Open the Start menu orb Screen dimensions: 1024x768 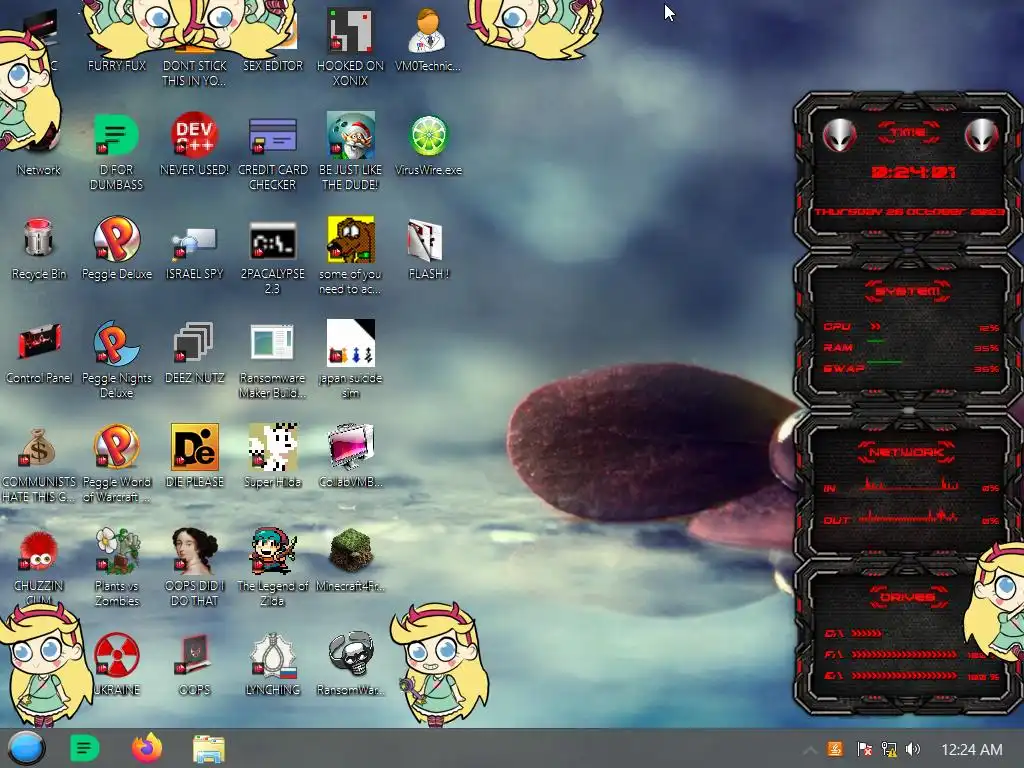tap(26, 748)
